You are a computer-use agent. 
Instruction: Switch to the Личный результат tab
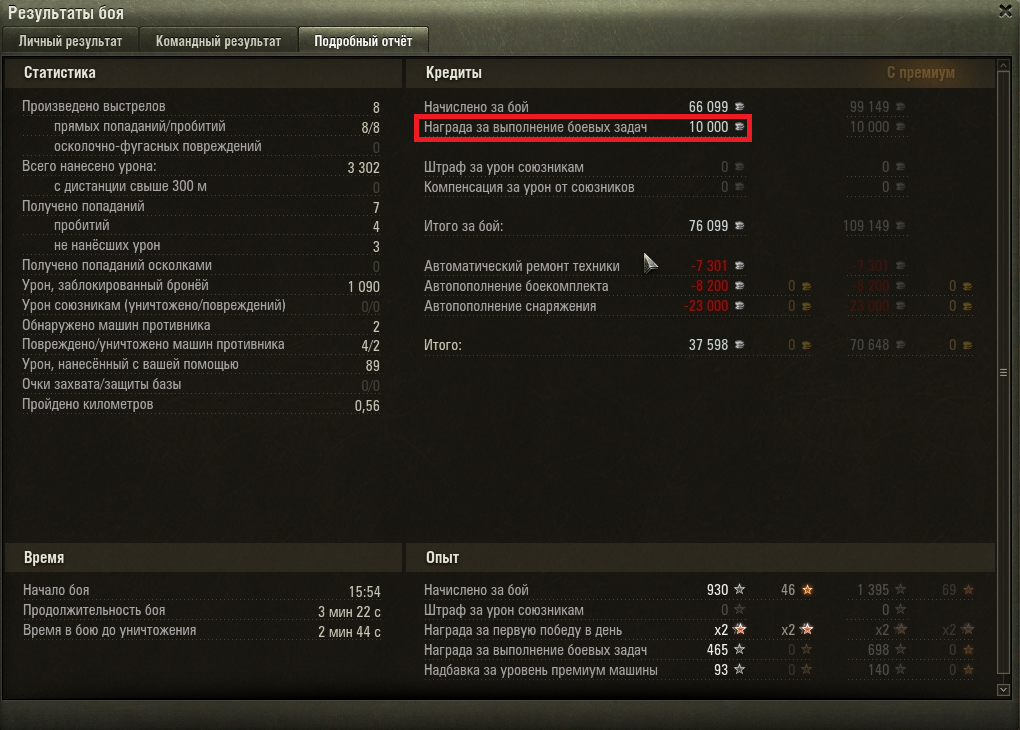70,40
